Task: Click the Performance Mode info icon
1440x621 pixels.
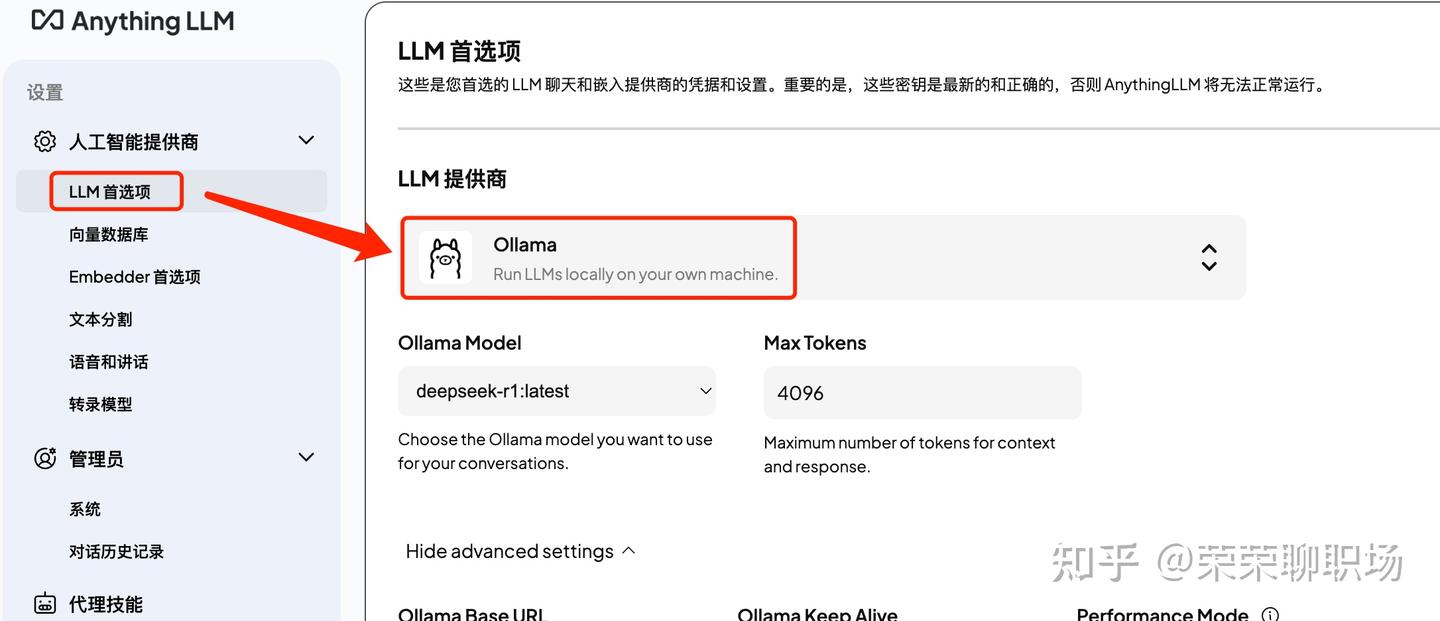Action: pos(1266,616)
